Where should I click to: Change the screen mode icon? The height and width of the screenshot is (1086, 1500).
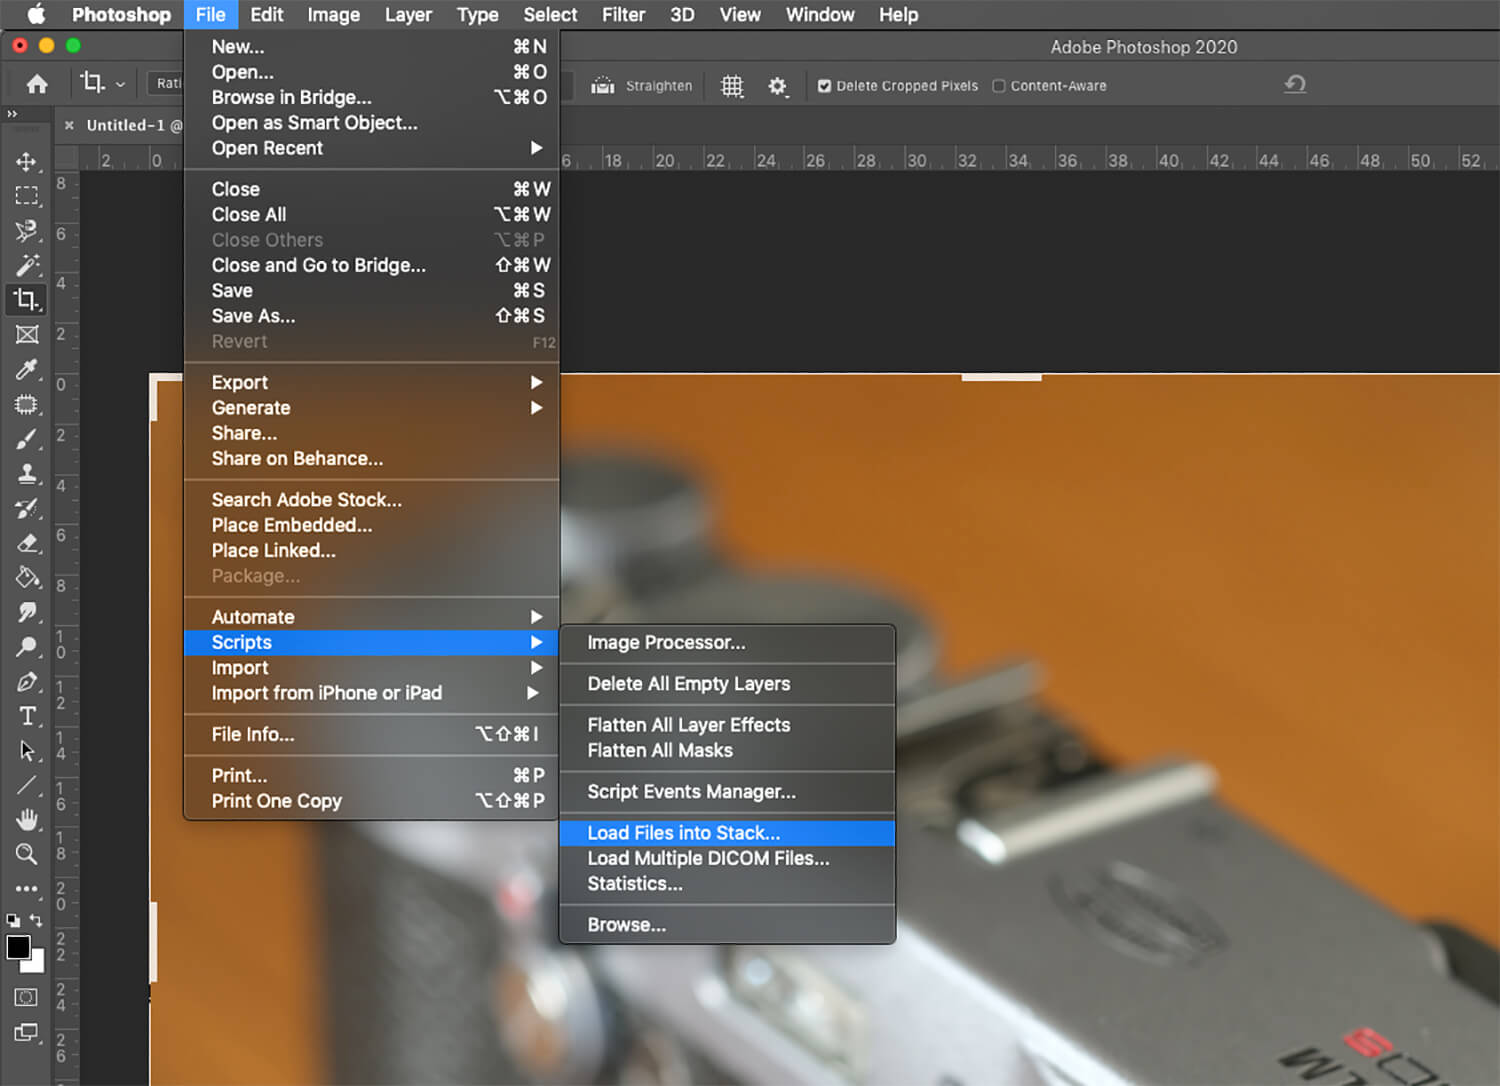pos(26,1033)
